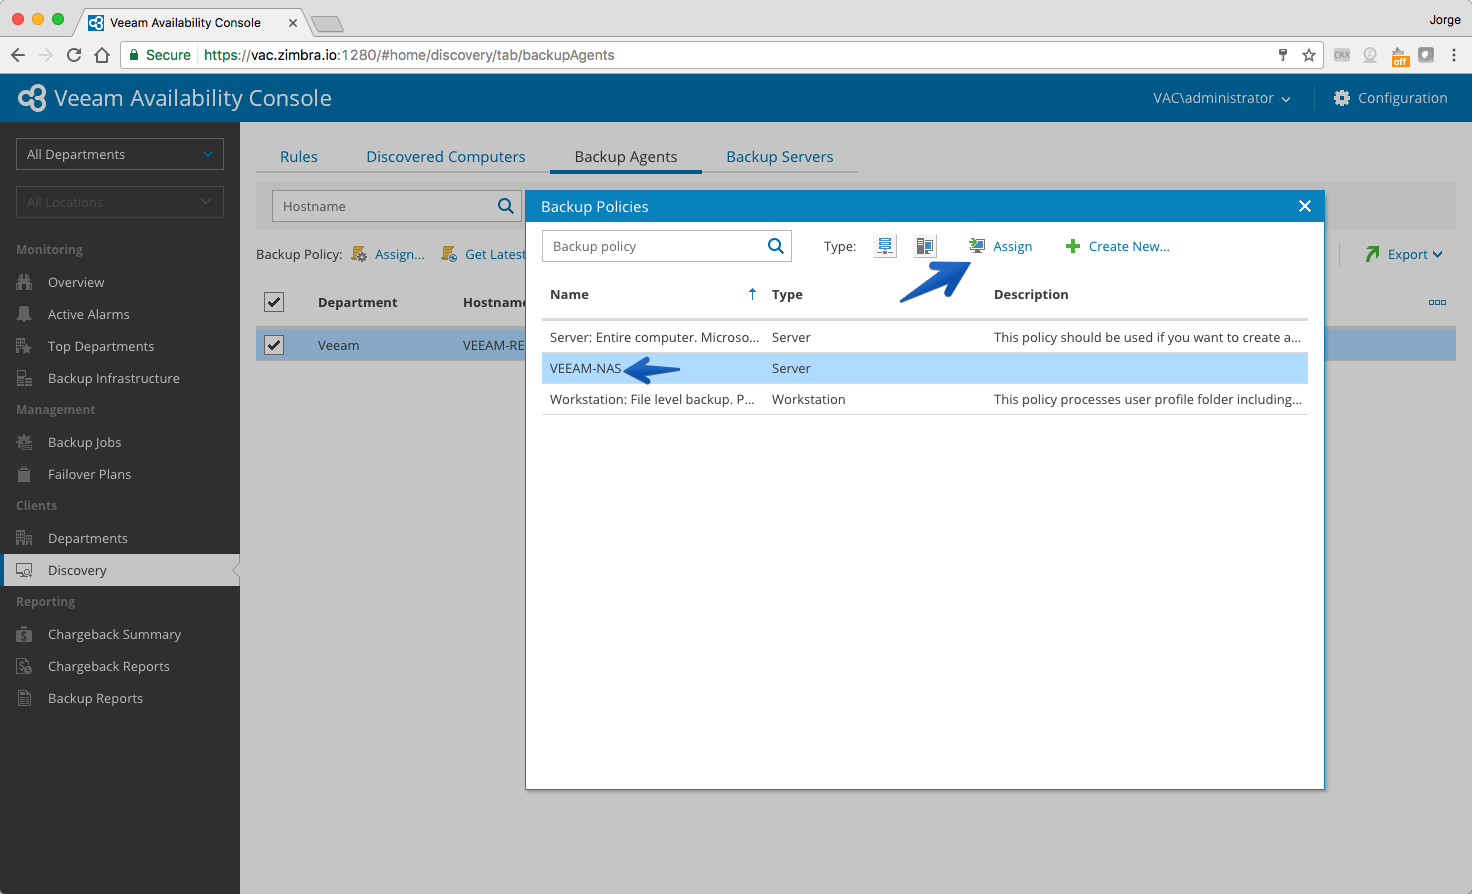Select the Server: Entire computer policy row
Viewport: 1472px width, 894px height.
pos(925,337)
